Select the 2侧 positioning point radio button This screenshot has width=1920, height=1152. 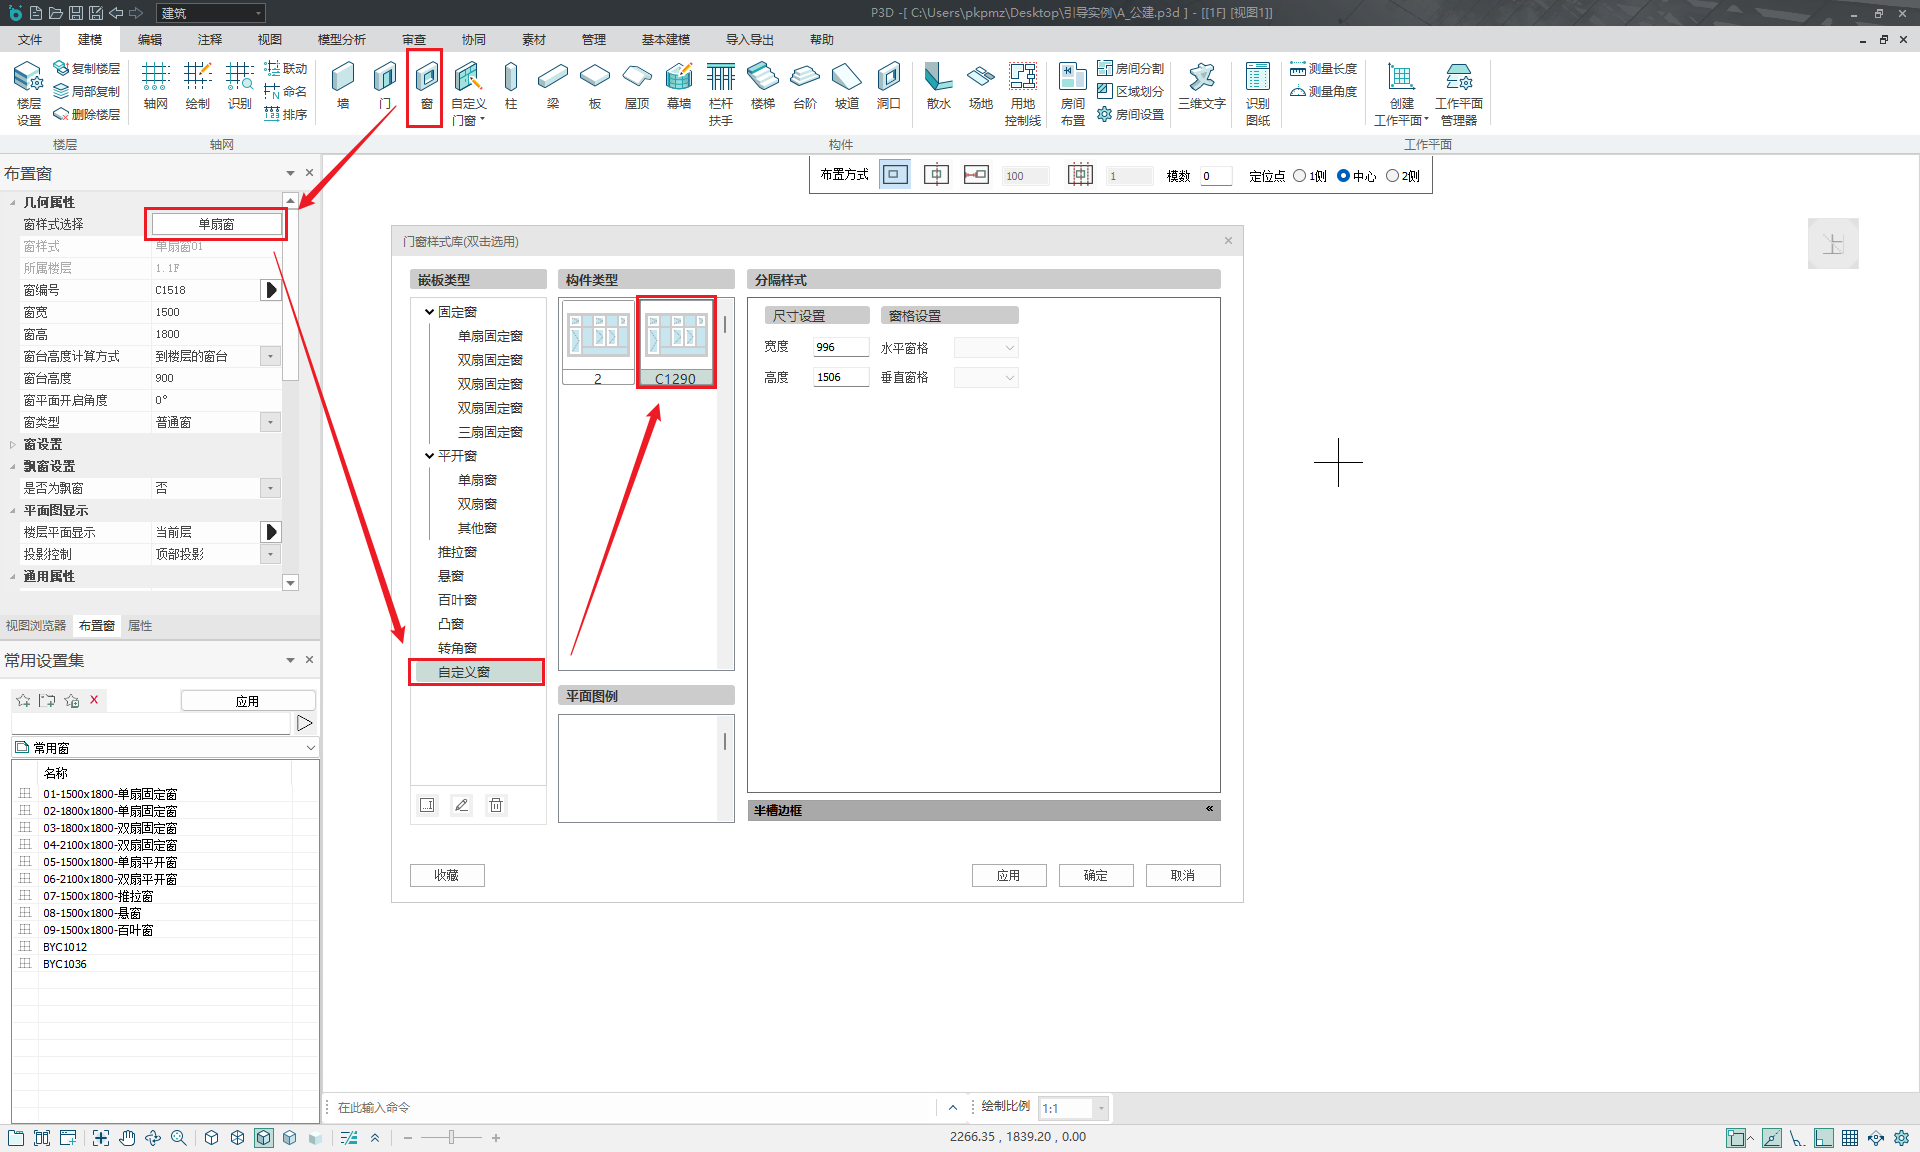[x=1392, y=176]
